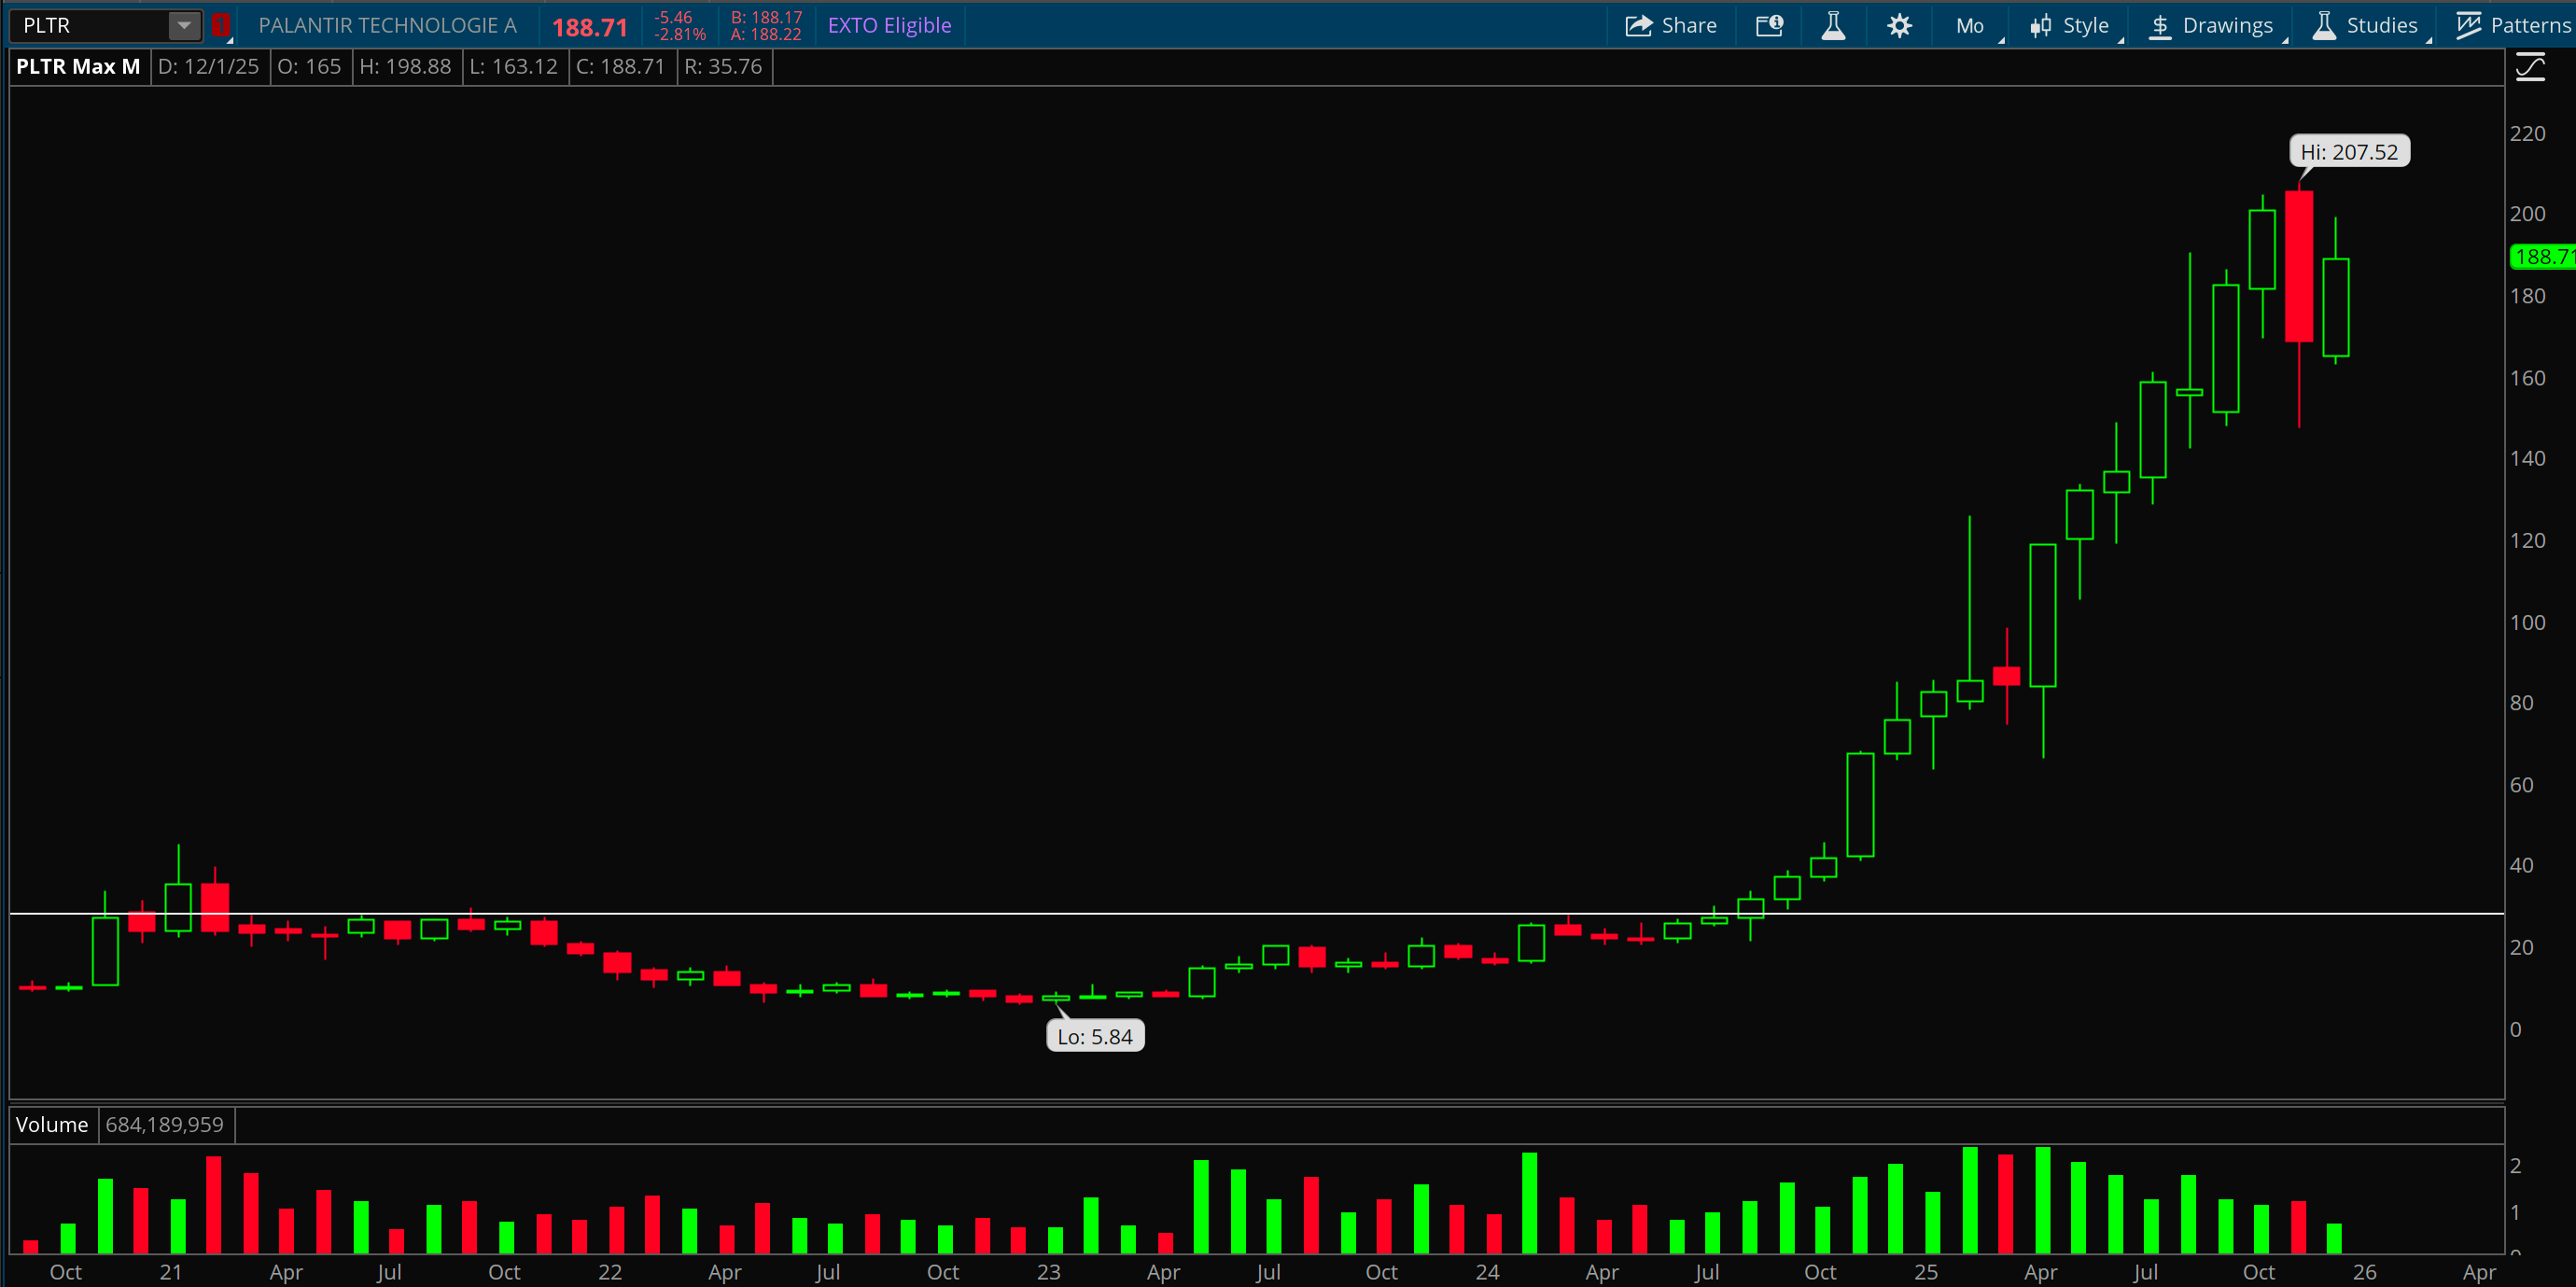The height and width of the screenshot is (1287, 2576).
Task: Click the Patterns chart icon
Action: coord(2468,26)
